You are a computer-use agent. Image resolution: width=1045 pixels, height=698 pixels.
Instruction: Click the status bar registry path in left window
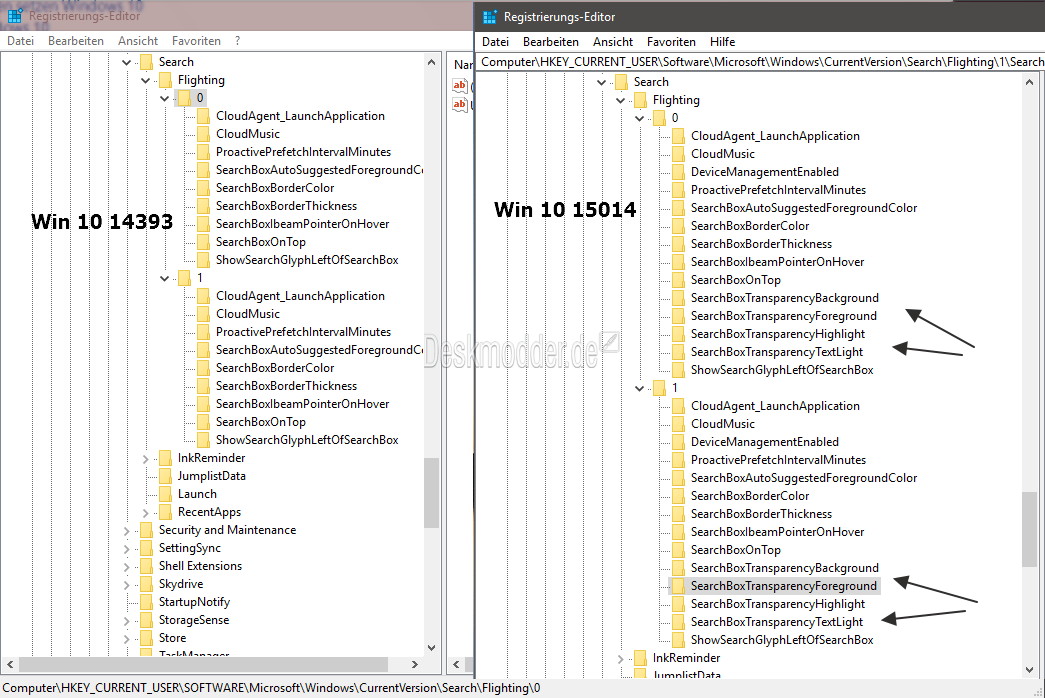point(271,688)
